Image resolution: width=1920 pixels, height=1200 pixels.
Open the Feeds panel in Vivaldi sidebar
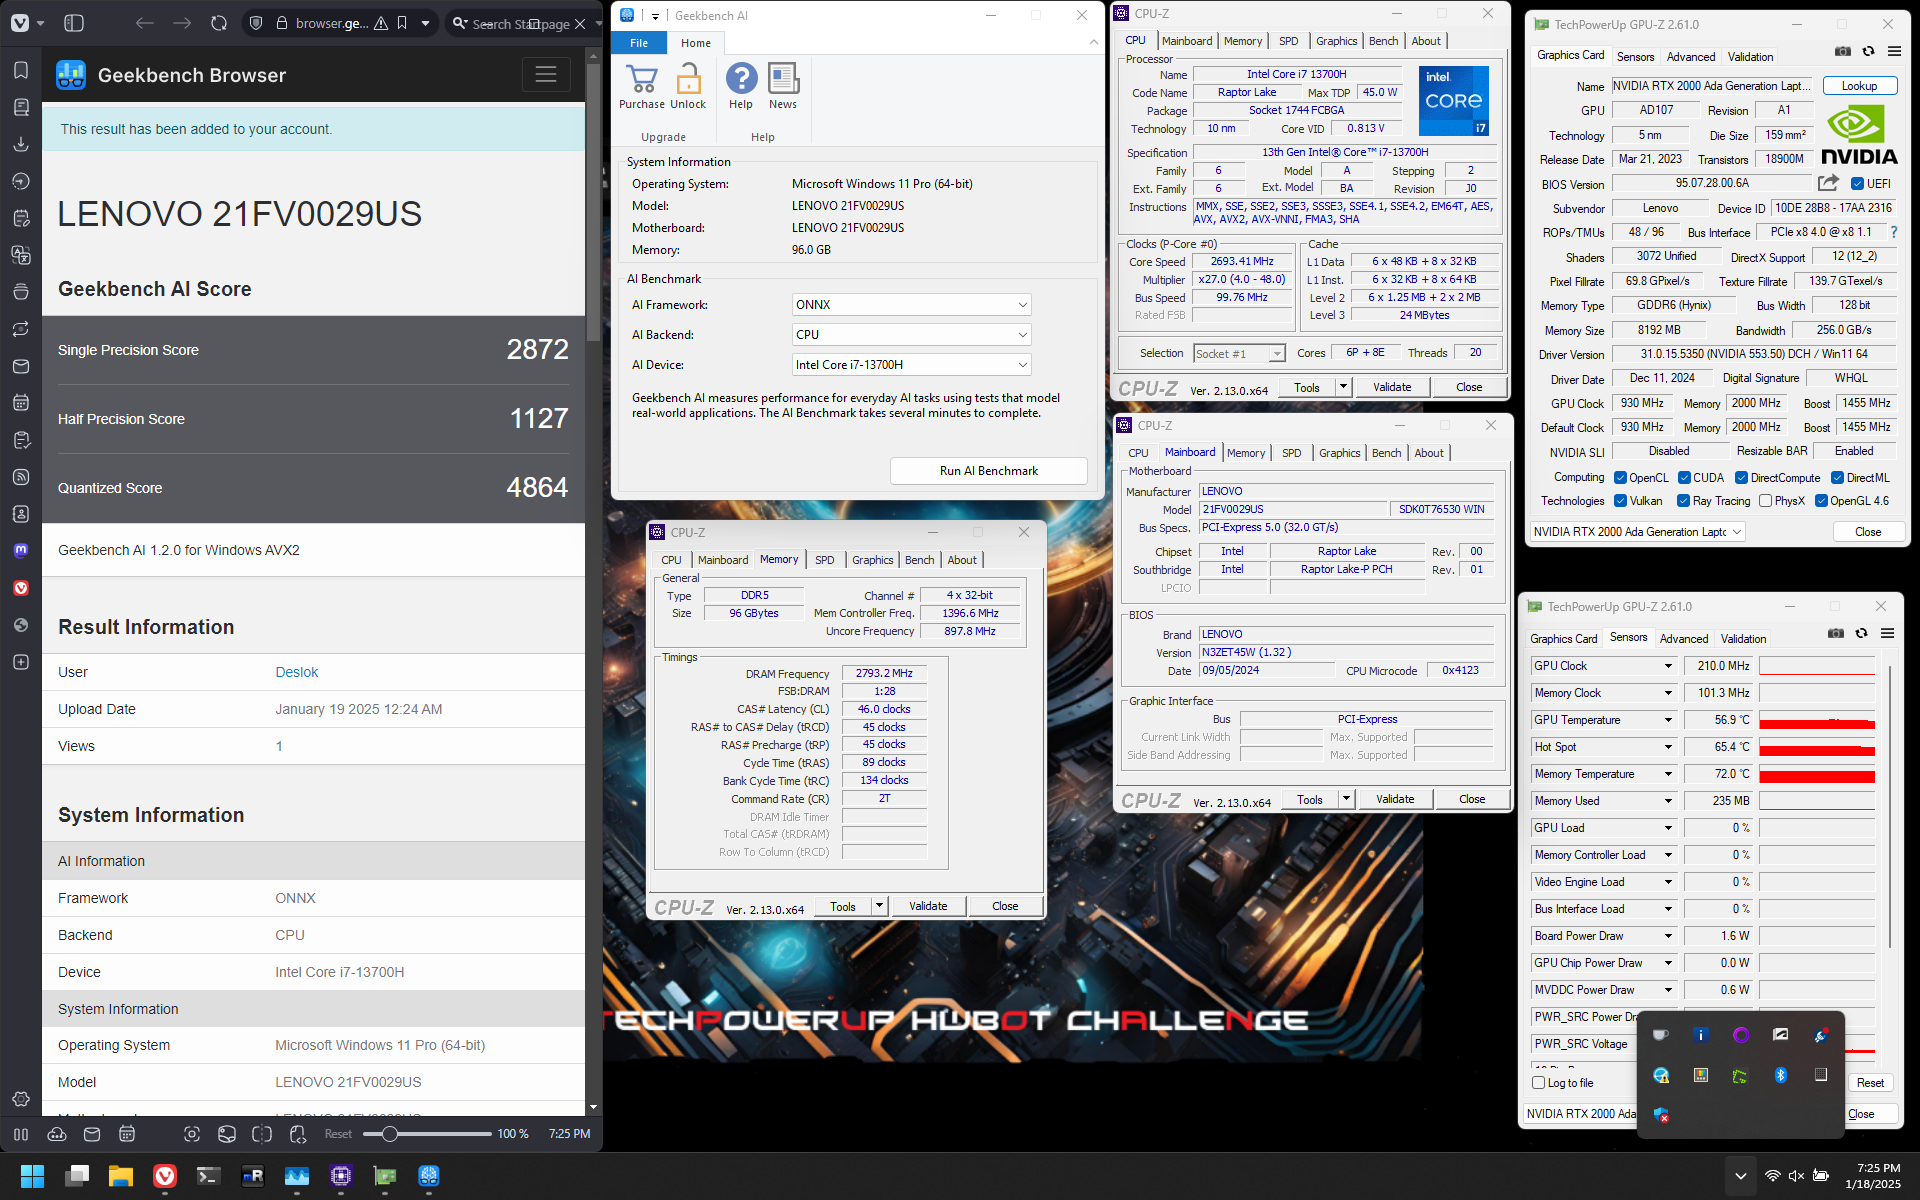coord(21,477)
